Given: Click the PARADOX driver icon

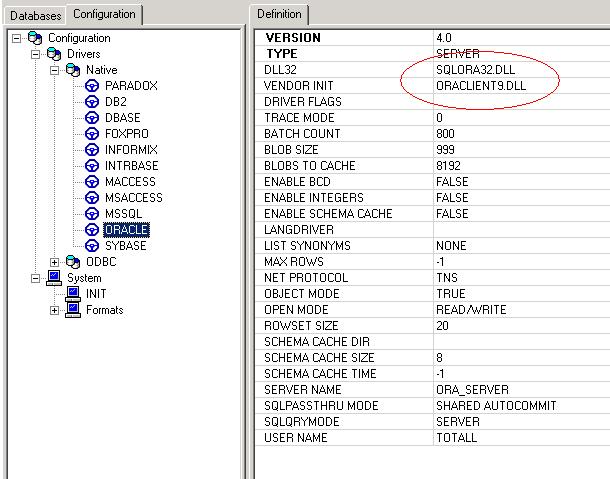Looking at the screenshot, I should [92, 86].
